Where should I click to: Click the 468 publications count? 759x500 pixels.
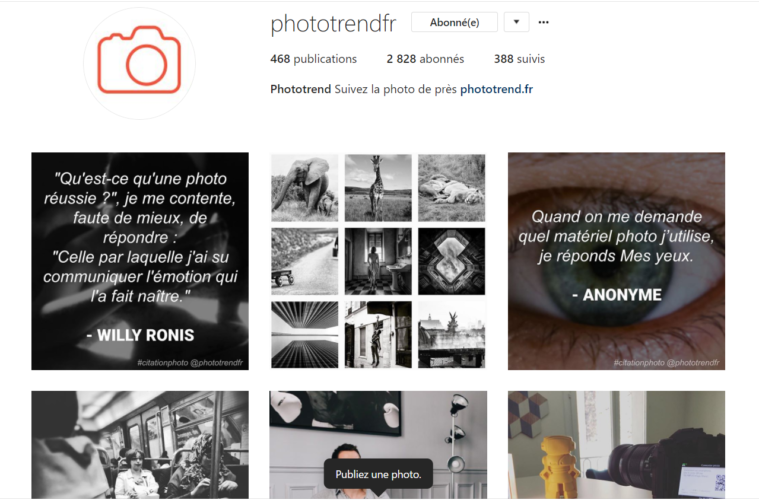(x=313, y=59)
